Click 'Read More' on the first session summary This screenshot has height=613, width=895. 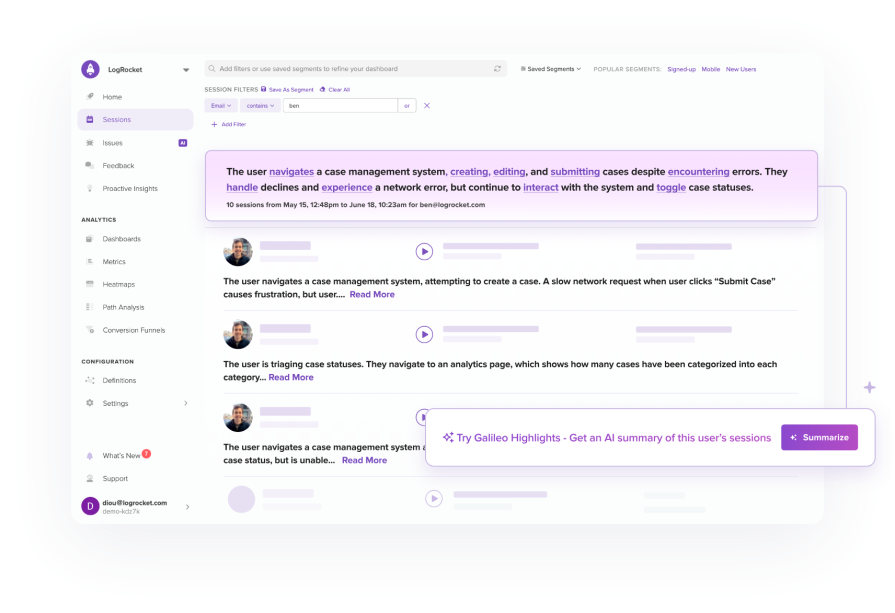coord(371,294)
